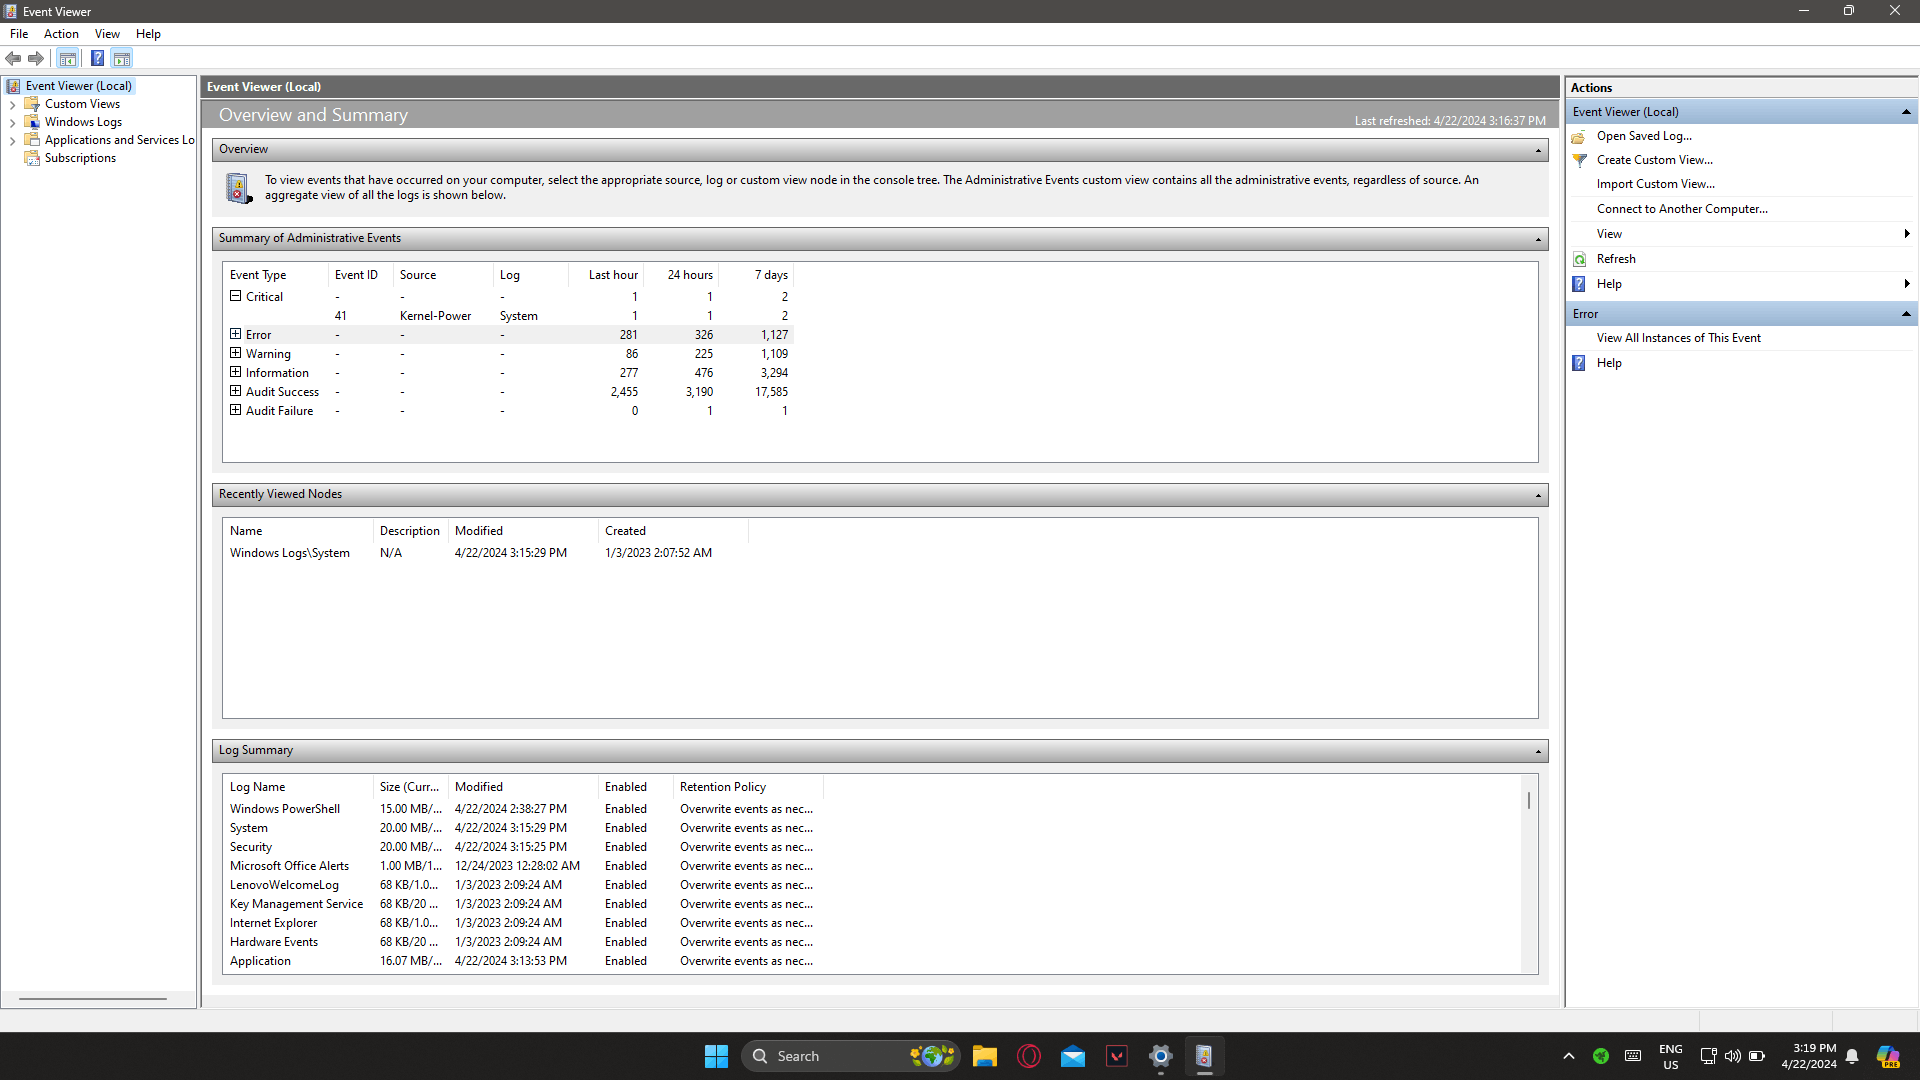Click the Forward arrow toolbar icon
Screen dimensions: 1920x1080
click(36, 58)
